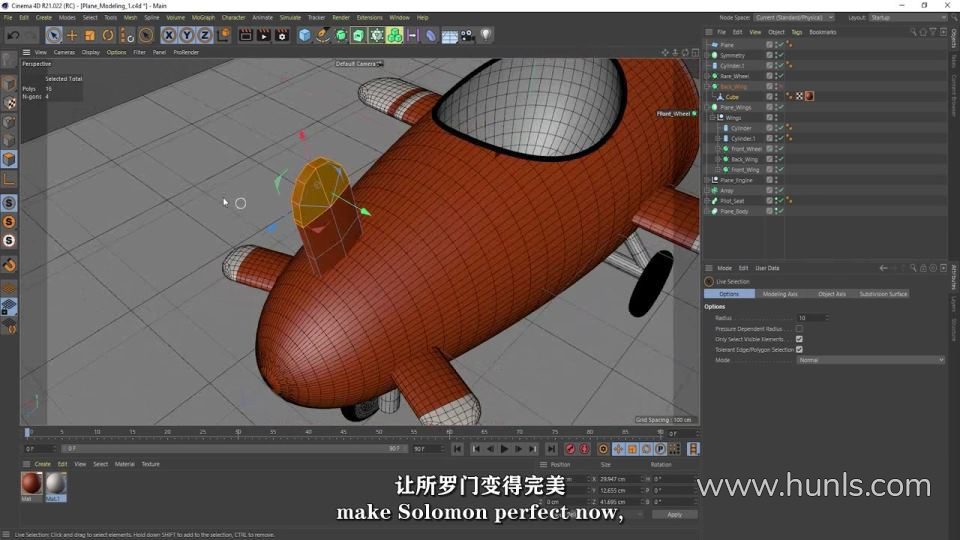
Task: Click Render to Picture Viewer icon
Action: click(264, 36)
